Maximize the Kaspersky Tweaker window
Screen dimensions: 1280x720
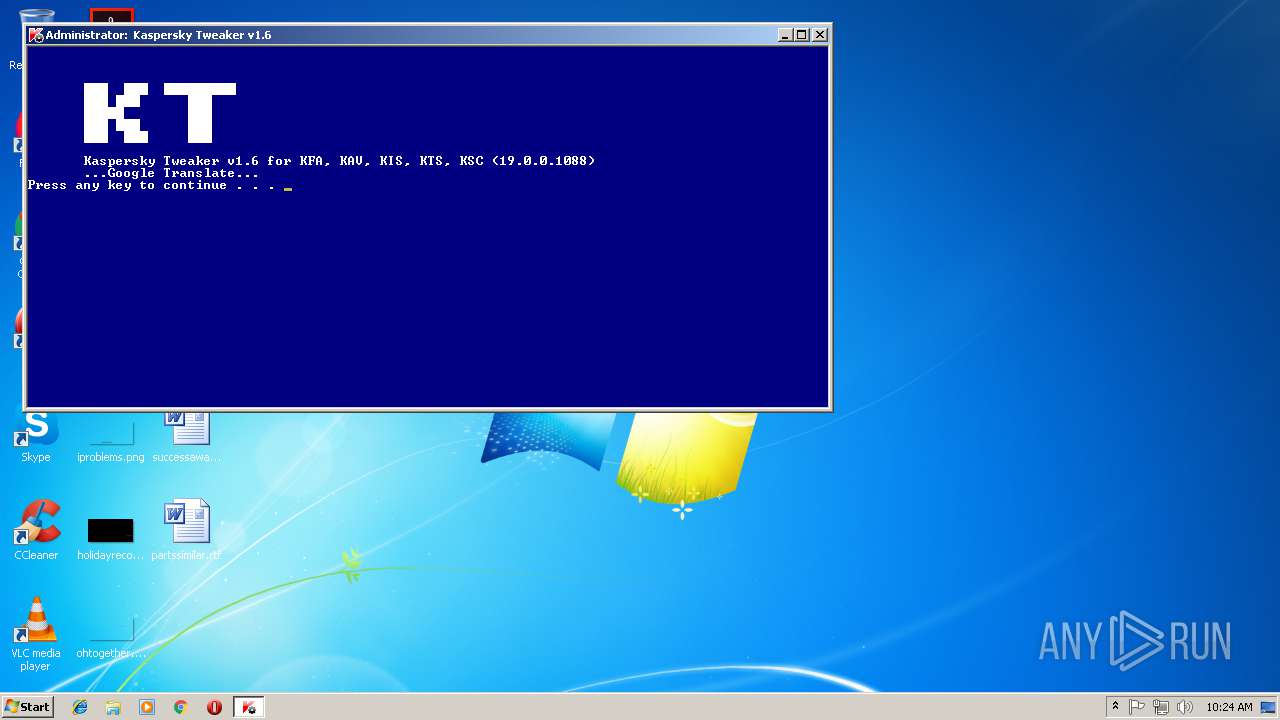click(x=802, y=35)
